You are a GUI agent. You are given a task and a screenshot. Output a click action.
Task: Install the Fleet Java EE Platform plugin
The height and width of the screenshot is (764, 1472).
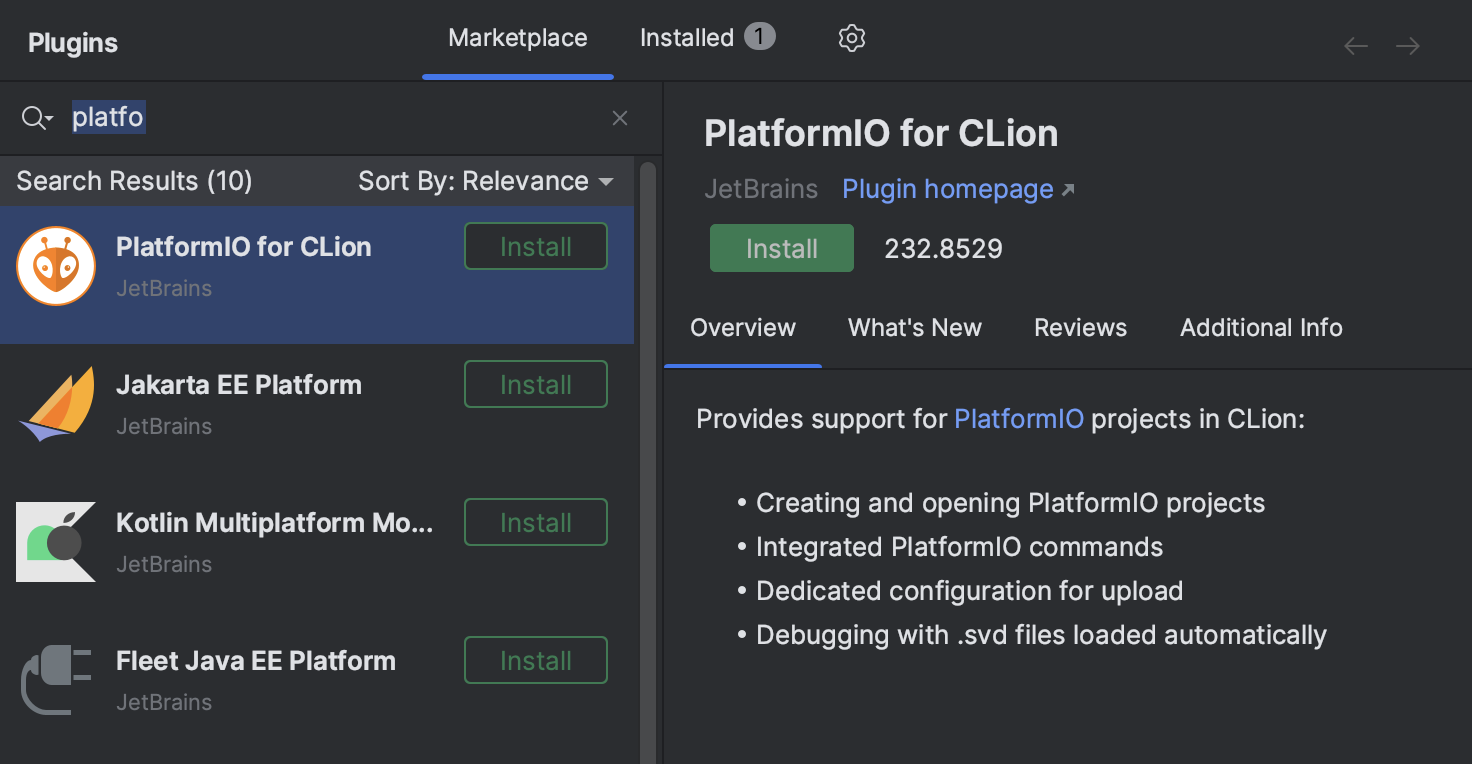[x=536, y=661]
